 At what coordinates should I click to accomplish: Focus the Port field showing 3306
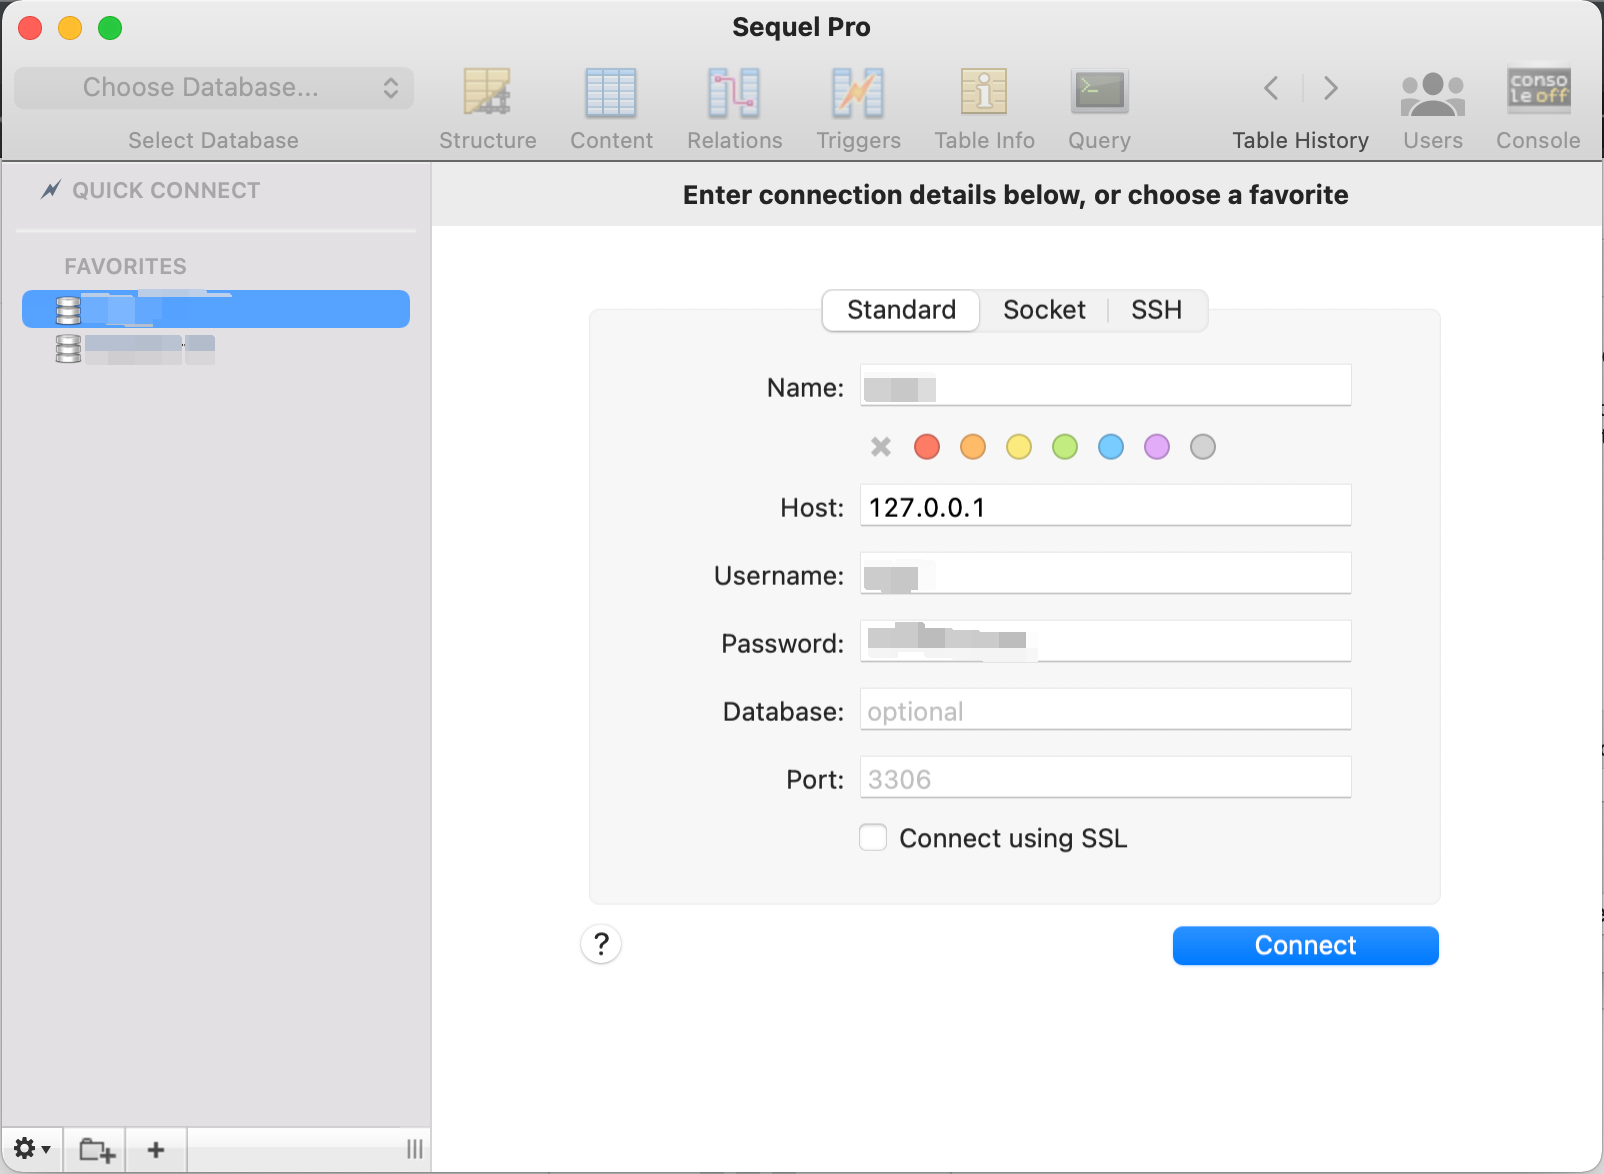click(1105, 778)
